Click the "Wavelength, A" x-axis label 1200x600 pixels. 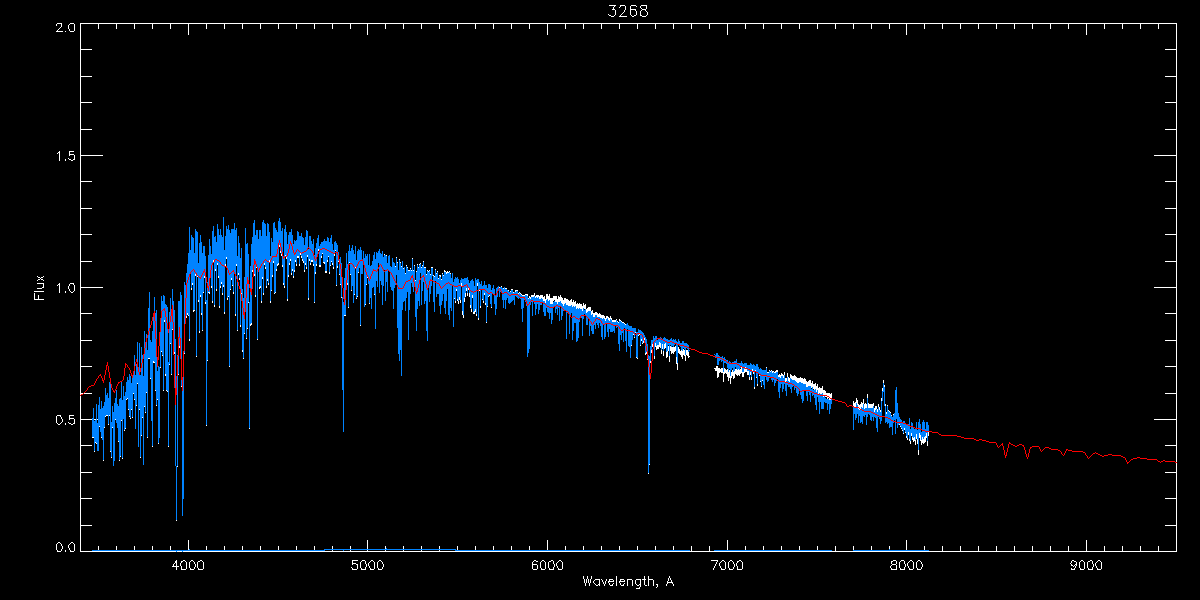pos(628,582)
